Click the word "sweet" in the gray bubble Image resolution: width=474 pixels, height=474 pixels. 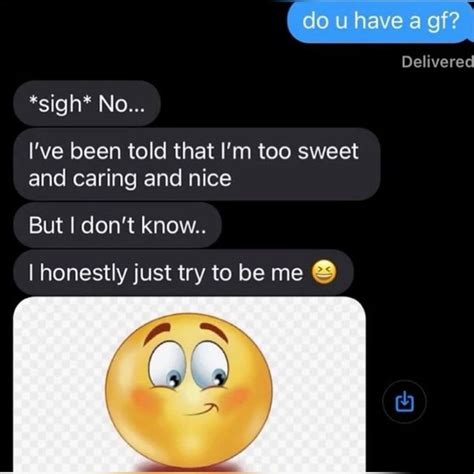[x=328, y=151]
